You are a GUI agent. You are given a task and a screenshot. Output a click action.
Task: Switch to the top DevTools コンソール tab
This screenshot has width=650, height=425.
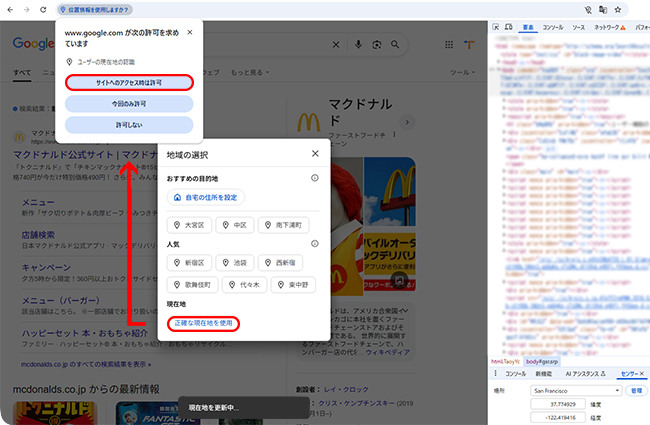(553, 27)
